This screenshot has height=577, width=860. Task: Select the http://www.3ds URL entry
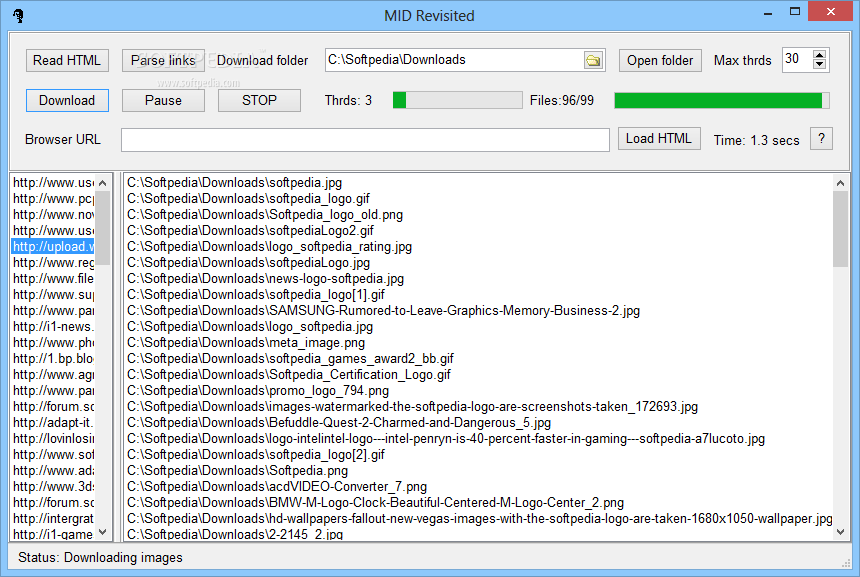[x=53, y=487]
